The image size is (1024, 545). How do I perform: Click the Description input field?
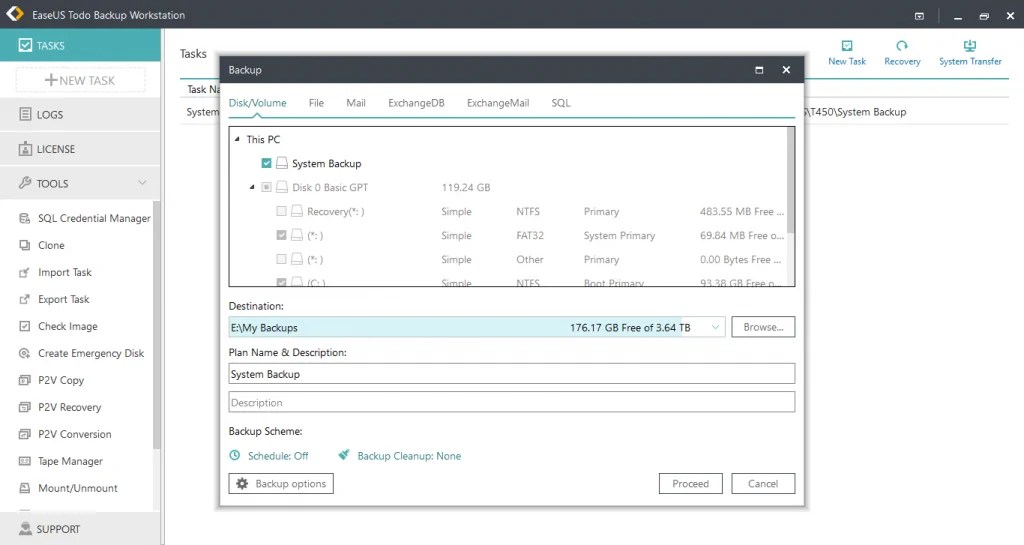click(511, 402)
